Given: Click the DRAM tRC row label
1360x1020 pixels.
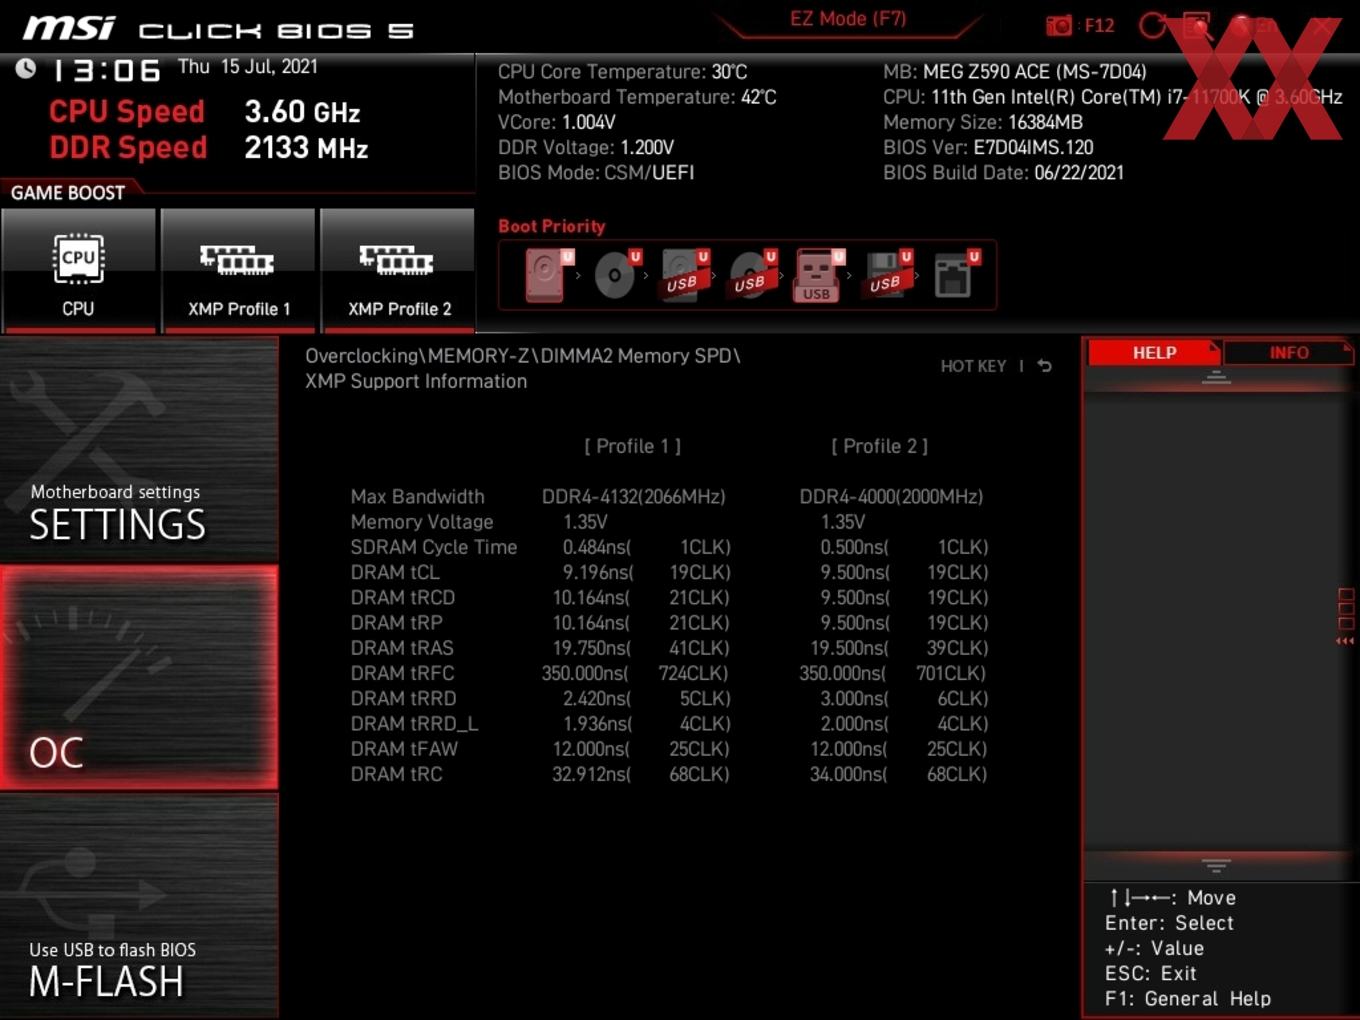Looking at the screenshot, I should 396,774.
